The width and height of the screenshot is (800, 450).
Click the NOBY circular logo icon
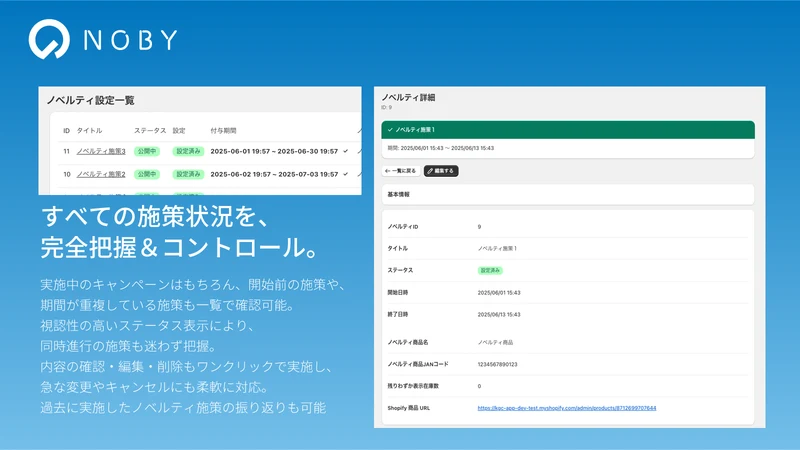tap(49, 39)
